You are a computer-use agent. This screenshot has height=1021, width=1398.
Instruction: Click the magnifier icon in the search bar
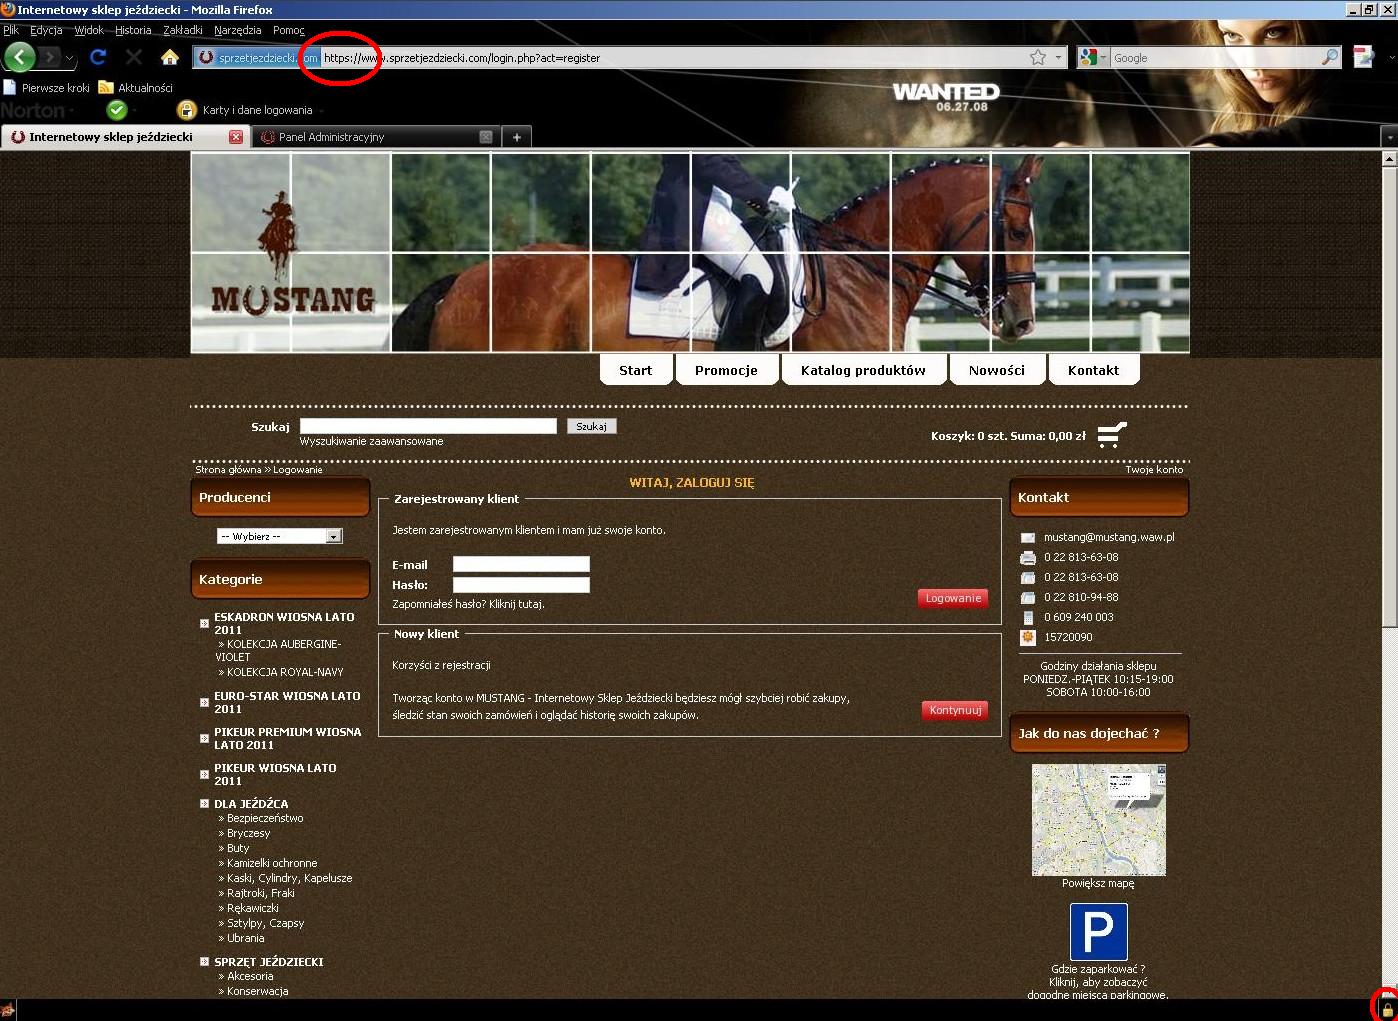[1330, 58]
